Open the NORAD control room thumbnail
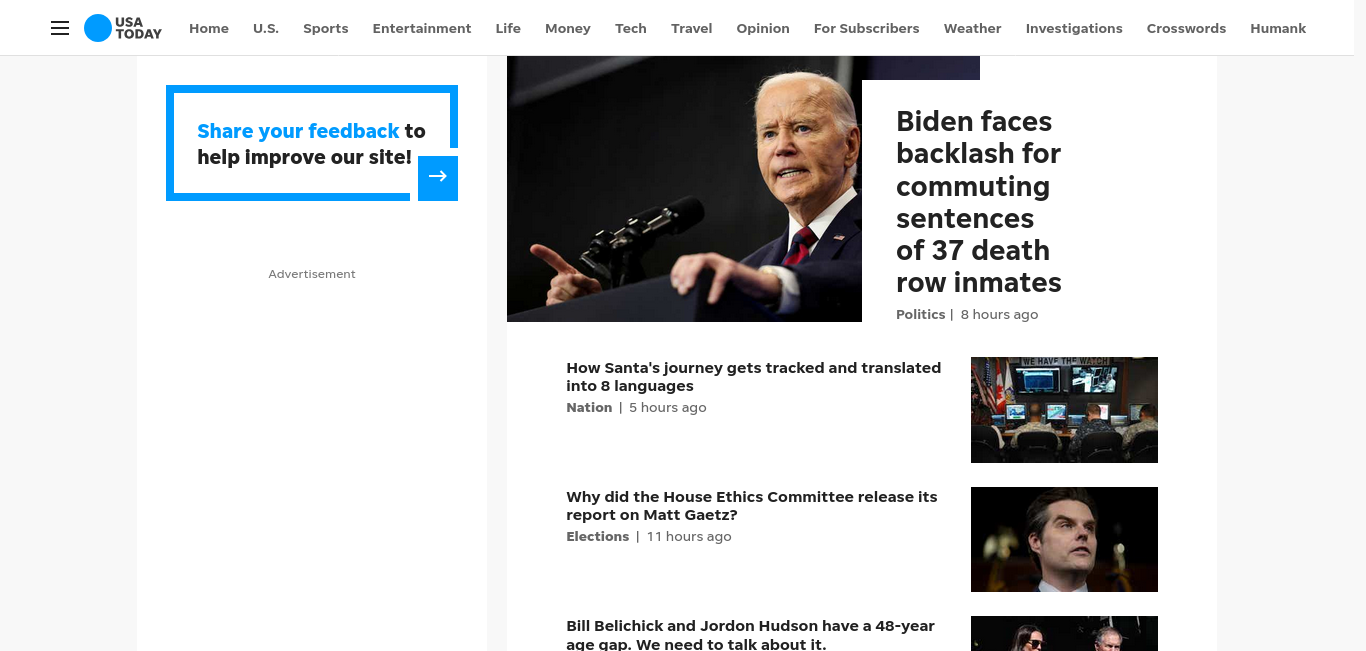Viewport: 1366px width, 651px height. [x=1064, y=410]
